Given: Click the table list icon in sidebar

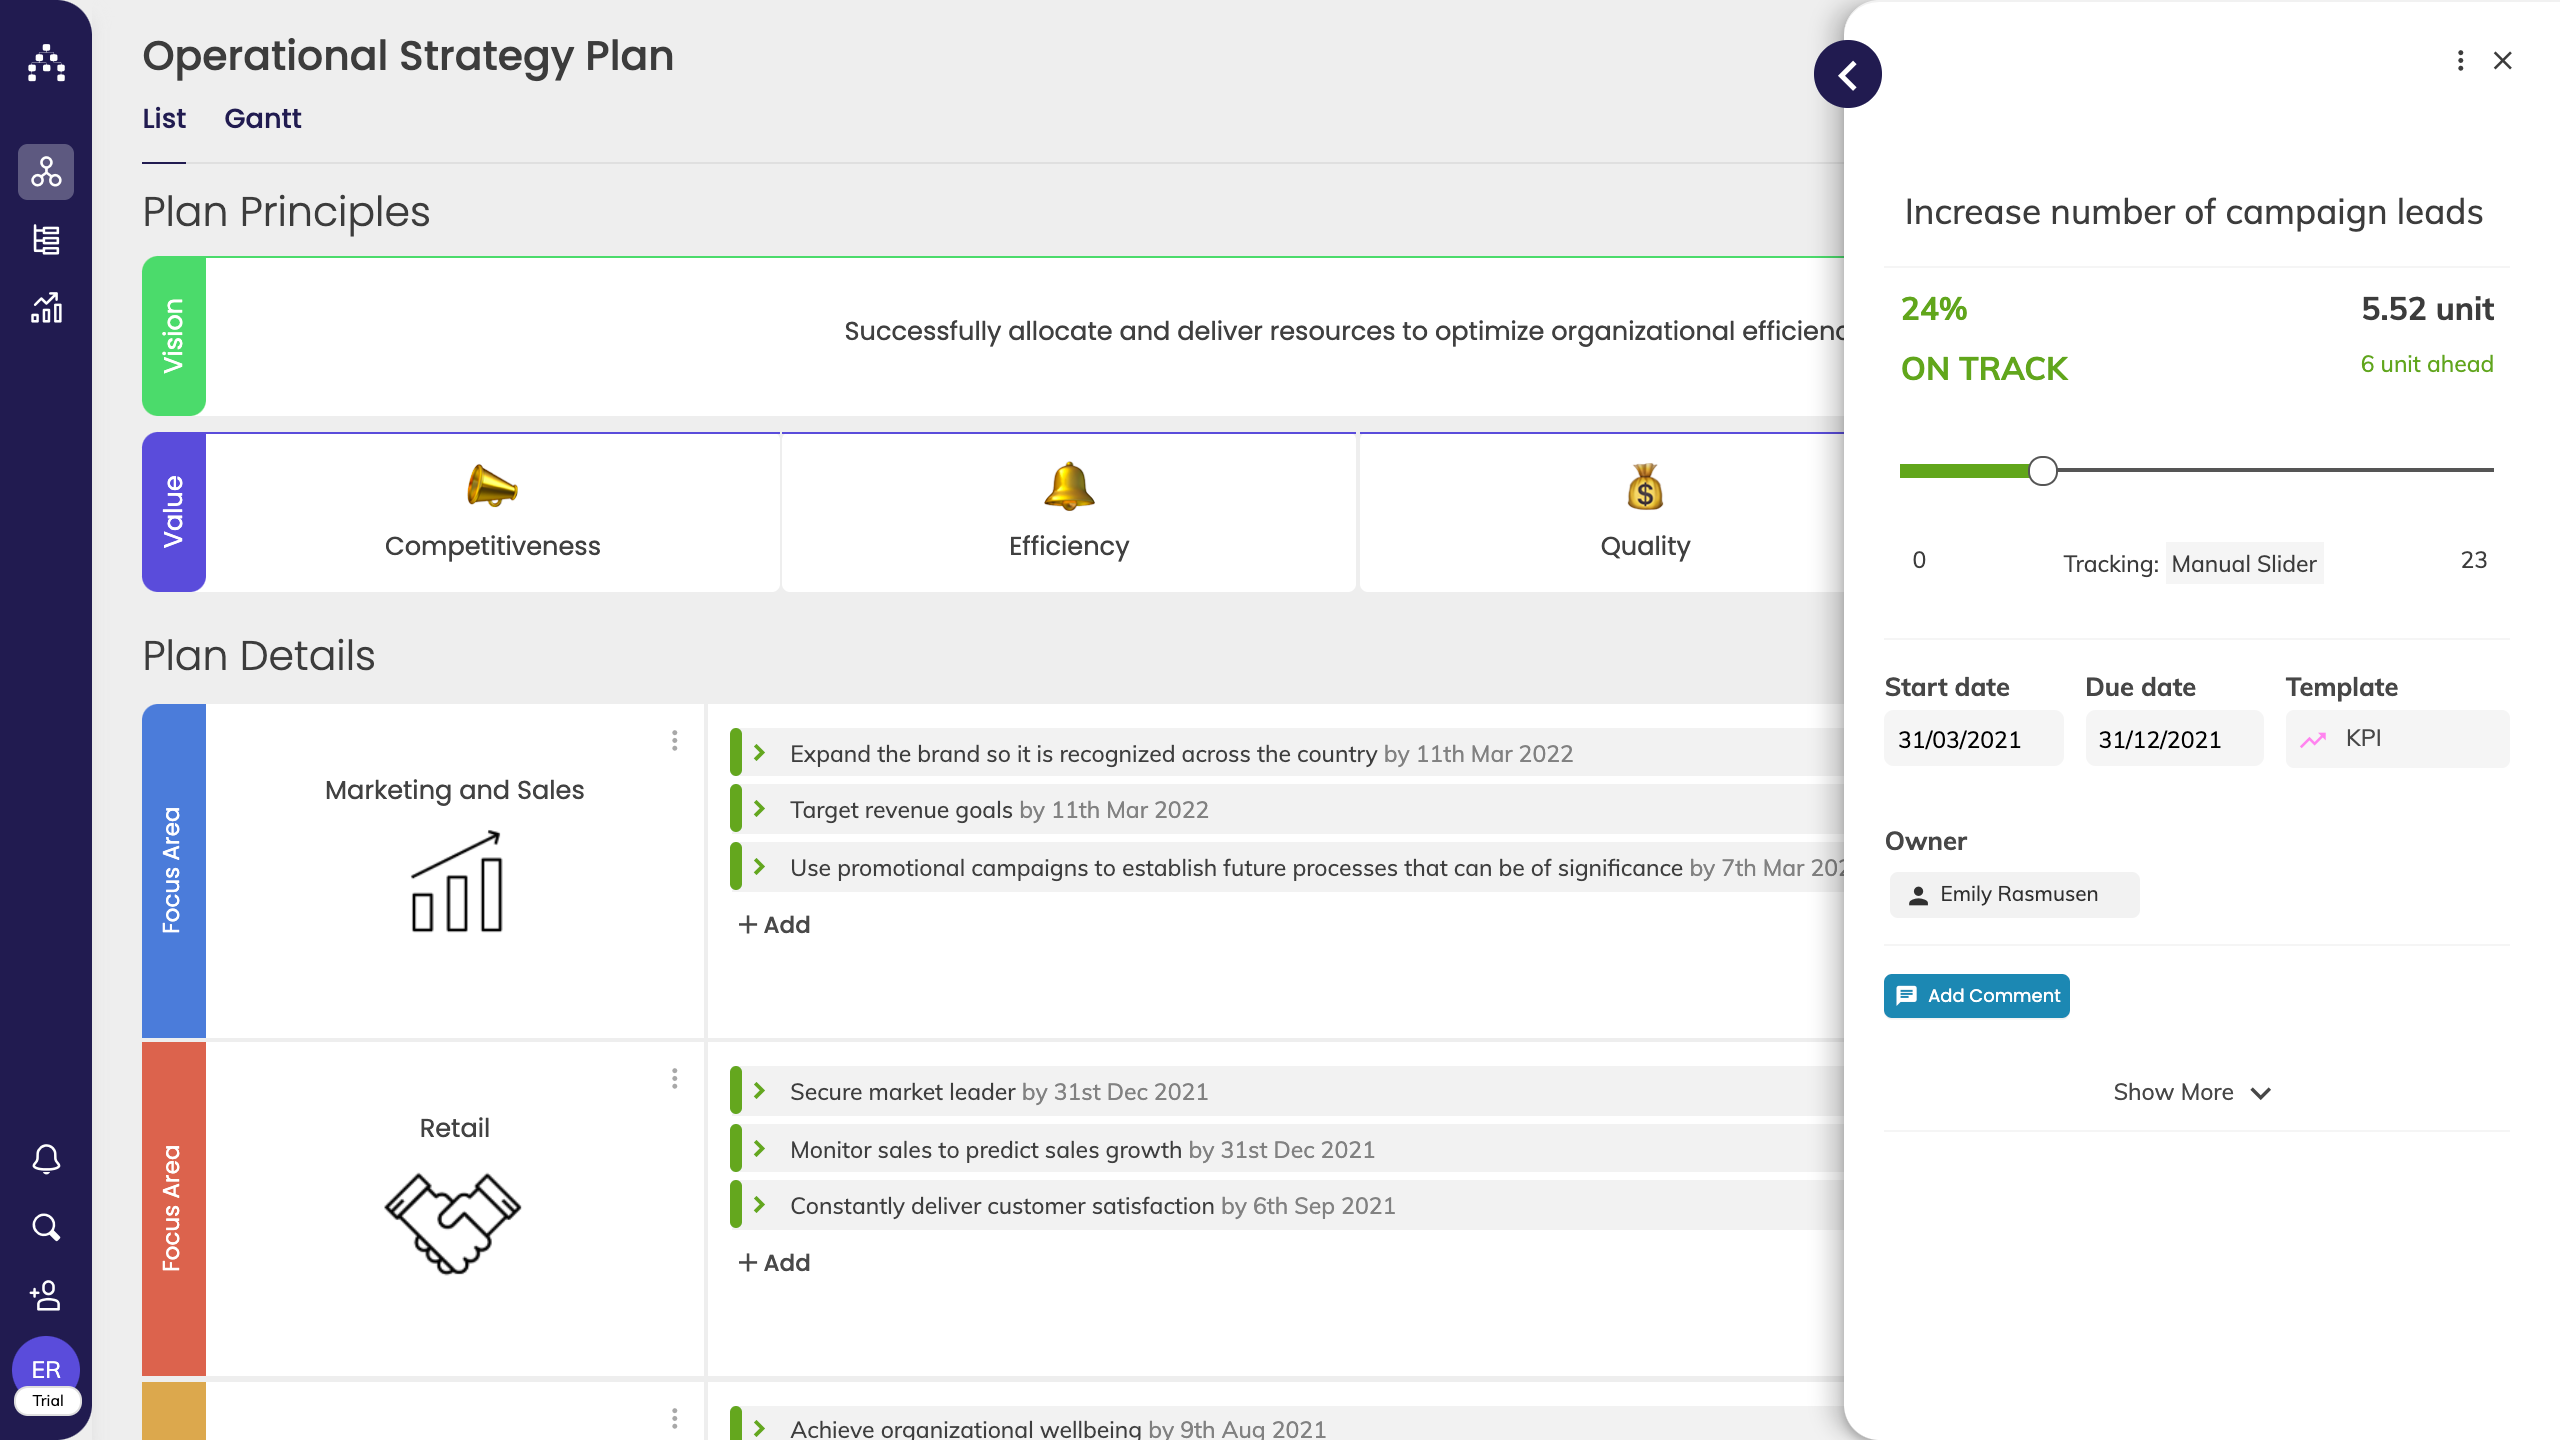Looking at the screenshot, I should [x=46, y=240].
